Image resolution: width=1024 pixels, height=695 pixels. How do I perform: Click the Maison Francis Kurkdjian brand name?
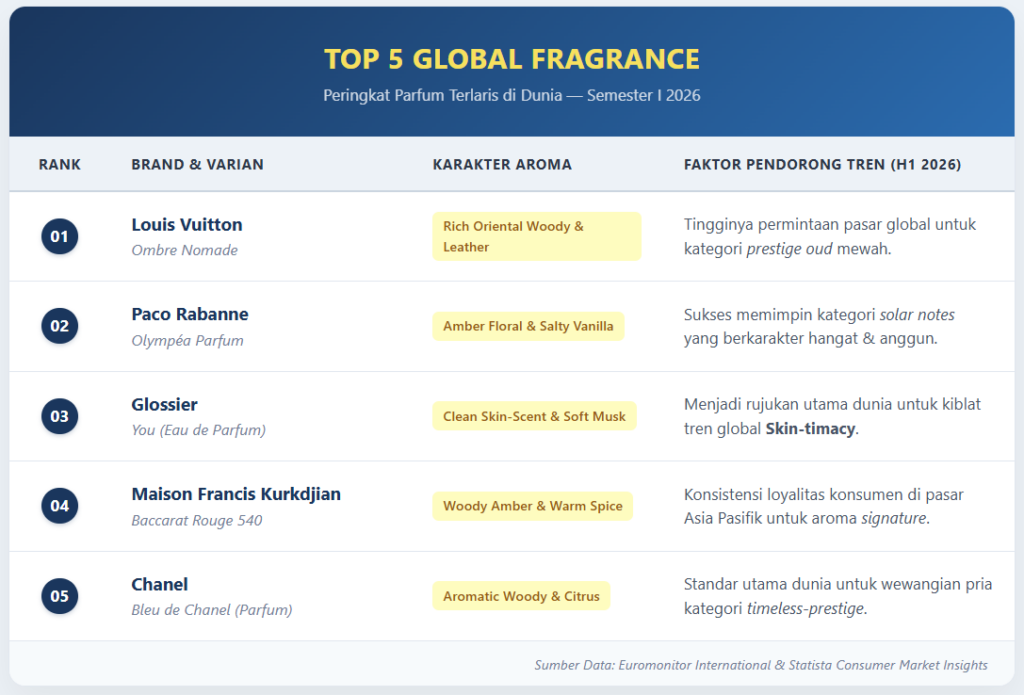pyautogui.click(x=236, y=494)
